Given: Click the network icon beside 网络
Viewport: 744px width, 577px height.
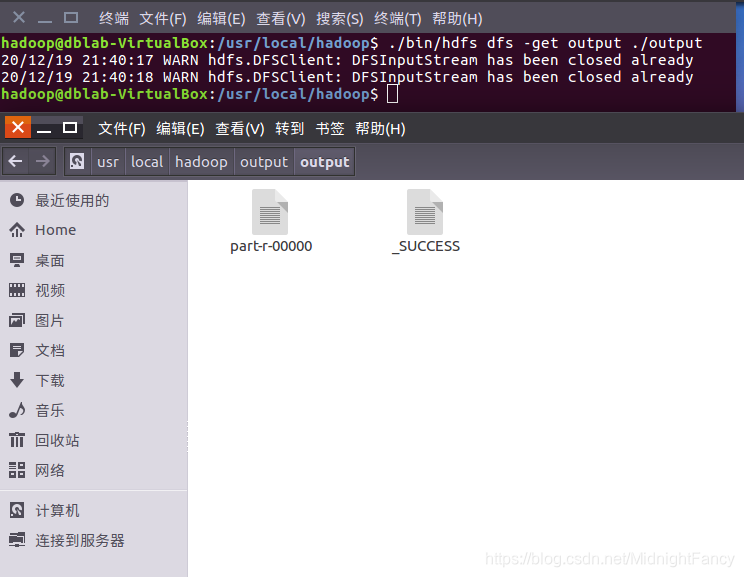Looking at the screenshot, I should (17, 470).
